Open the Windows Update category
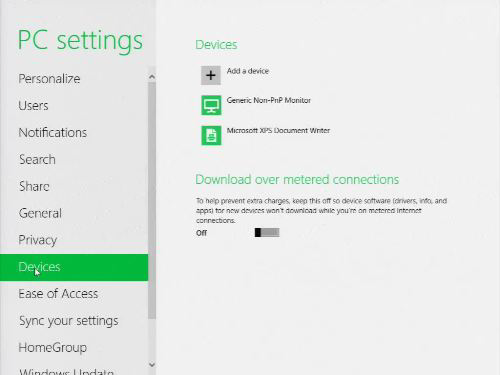Screen dimensions: 500x375 point(67,371)
